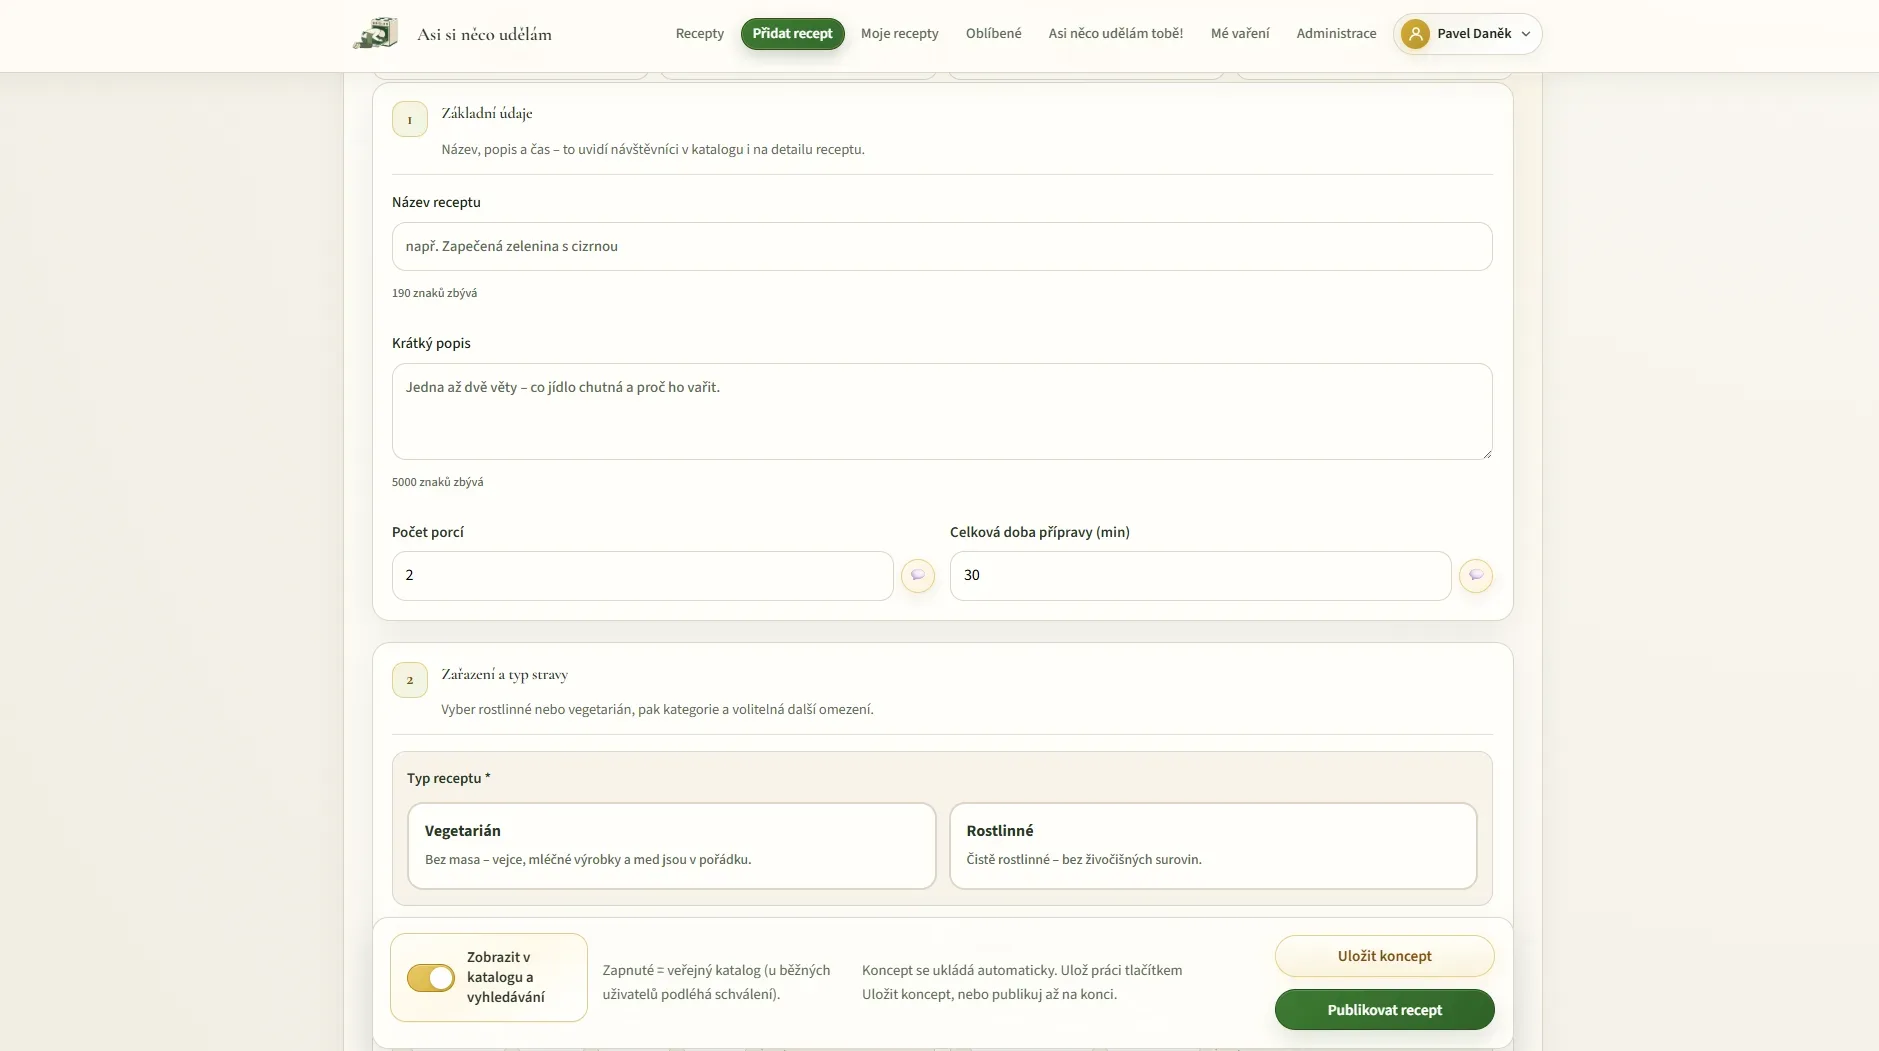This screenshot has height=1051, width=1879.
Task: Open Asi něco udělám tobě! page
Action: [x=1116, y=34]
